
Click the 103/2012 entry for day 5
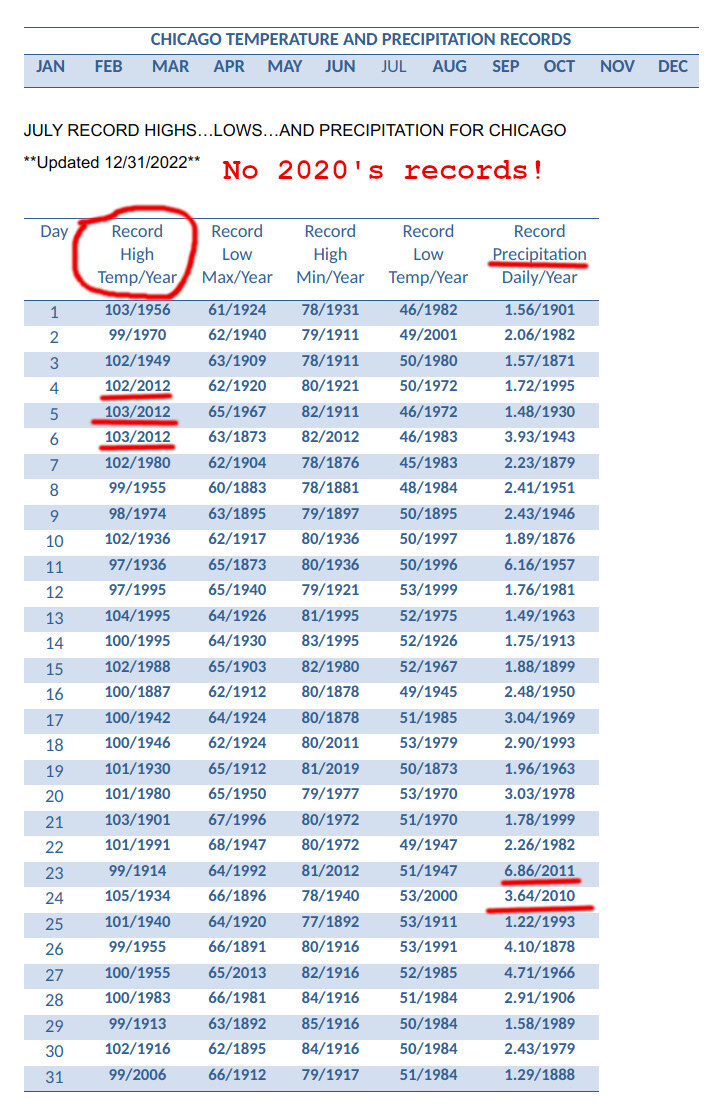139,411
